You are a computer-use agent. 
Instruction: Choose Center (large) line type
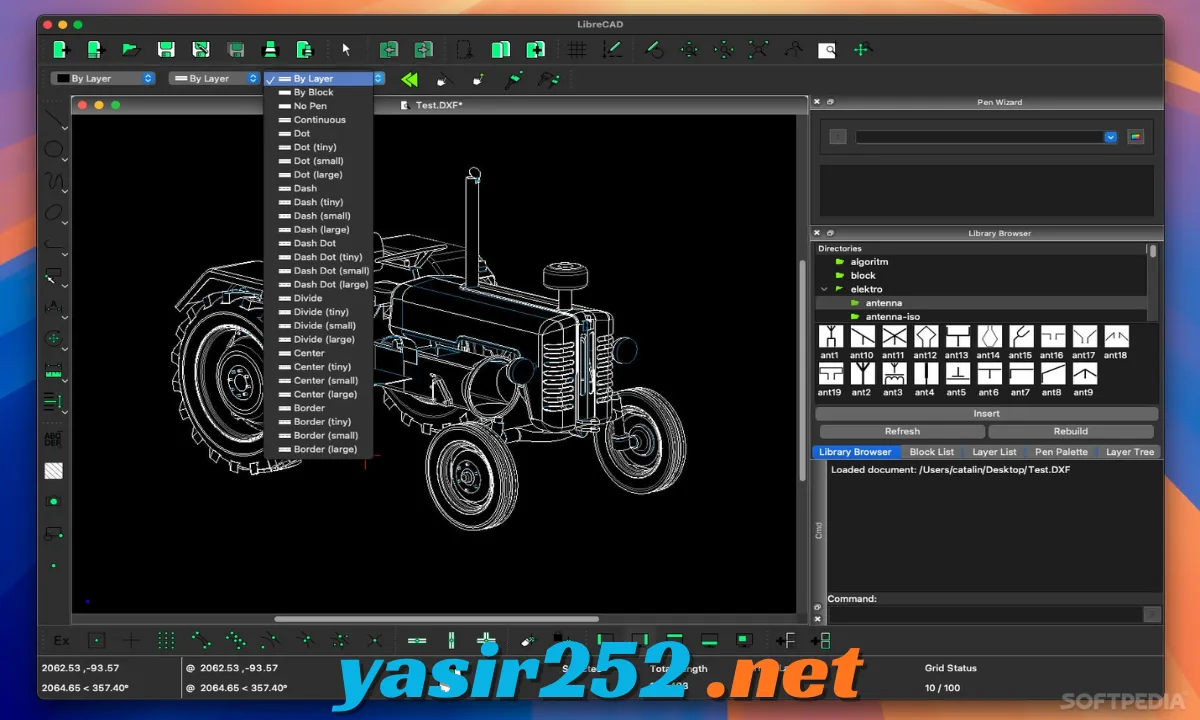point(318,394)
